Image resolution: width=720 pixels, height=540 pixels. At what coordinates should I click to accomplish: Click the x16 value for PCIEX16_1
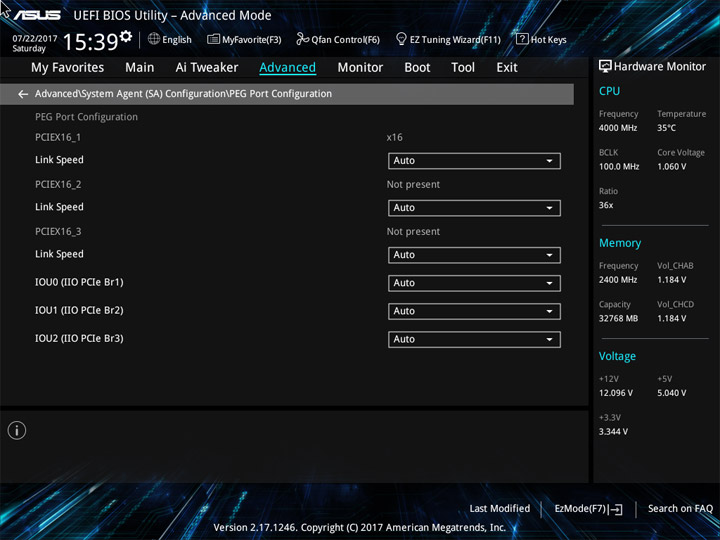(394, 137)
